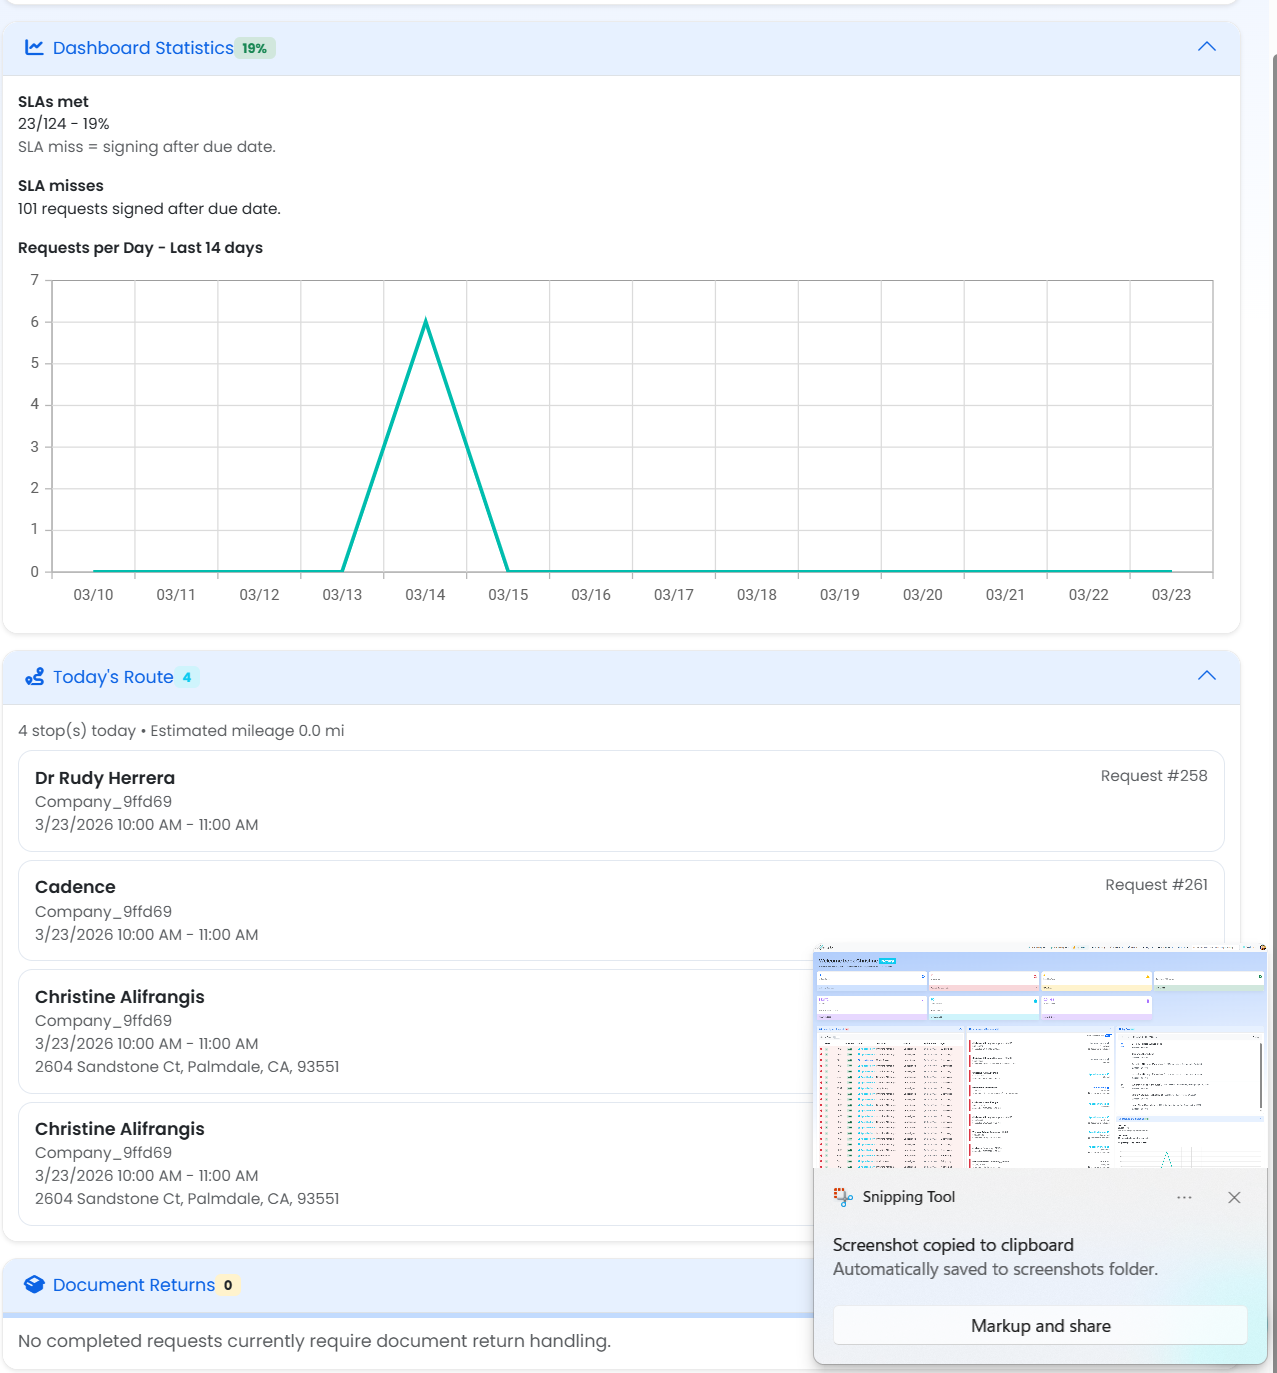Click the Today's Route count badge 4
The height and width of the screenshot is (1373, 1277).
coord(187,677)
